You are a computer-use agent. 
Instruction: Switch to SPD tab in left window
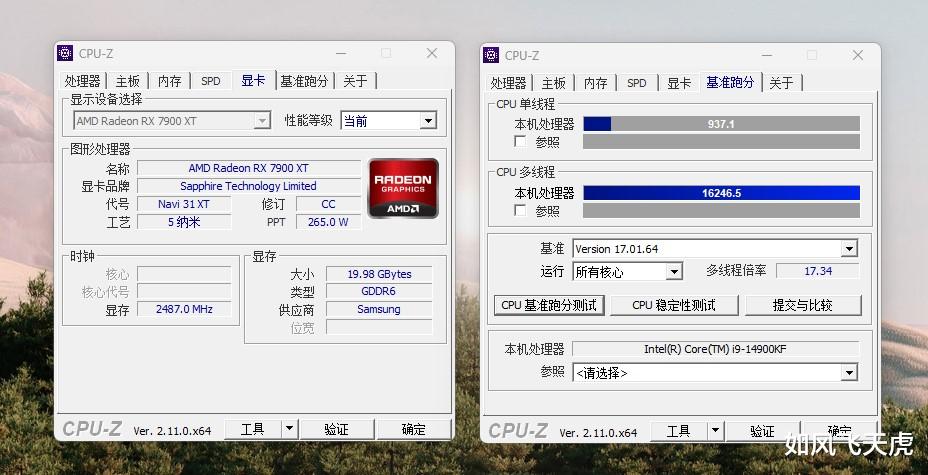click(211, 81)
